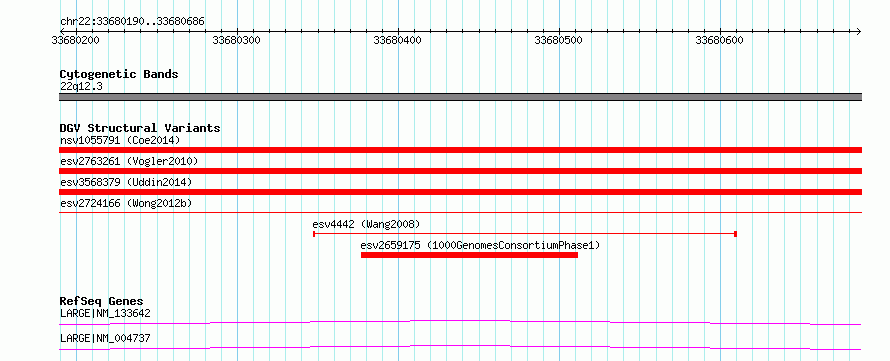Click the ruler arrow at right end
This screenshot has width=890, height=361.
pyautogui.click(x=858, y=31)
